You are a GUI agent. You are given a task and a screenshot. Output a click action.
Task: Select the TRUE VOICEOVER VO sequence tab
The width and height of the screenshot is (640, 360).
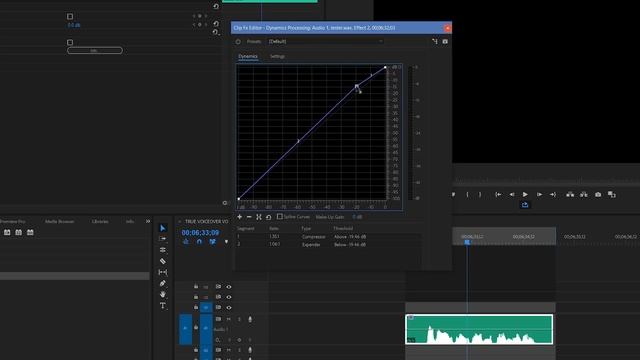(207, 221)
